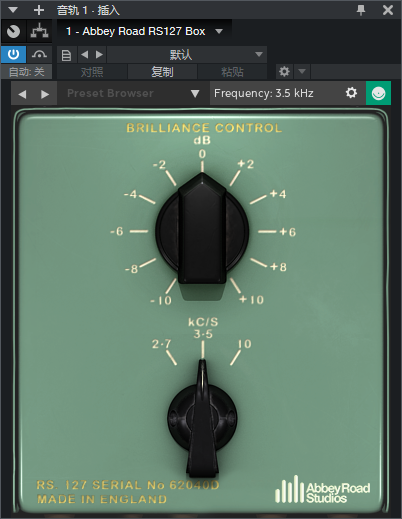Image resolution: width=402 pixels, height=519 pixels.
Task: Expand the Preset Browser dropdown arrow
Action: 195,94
